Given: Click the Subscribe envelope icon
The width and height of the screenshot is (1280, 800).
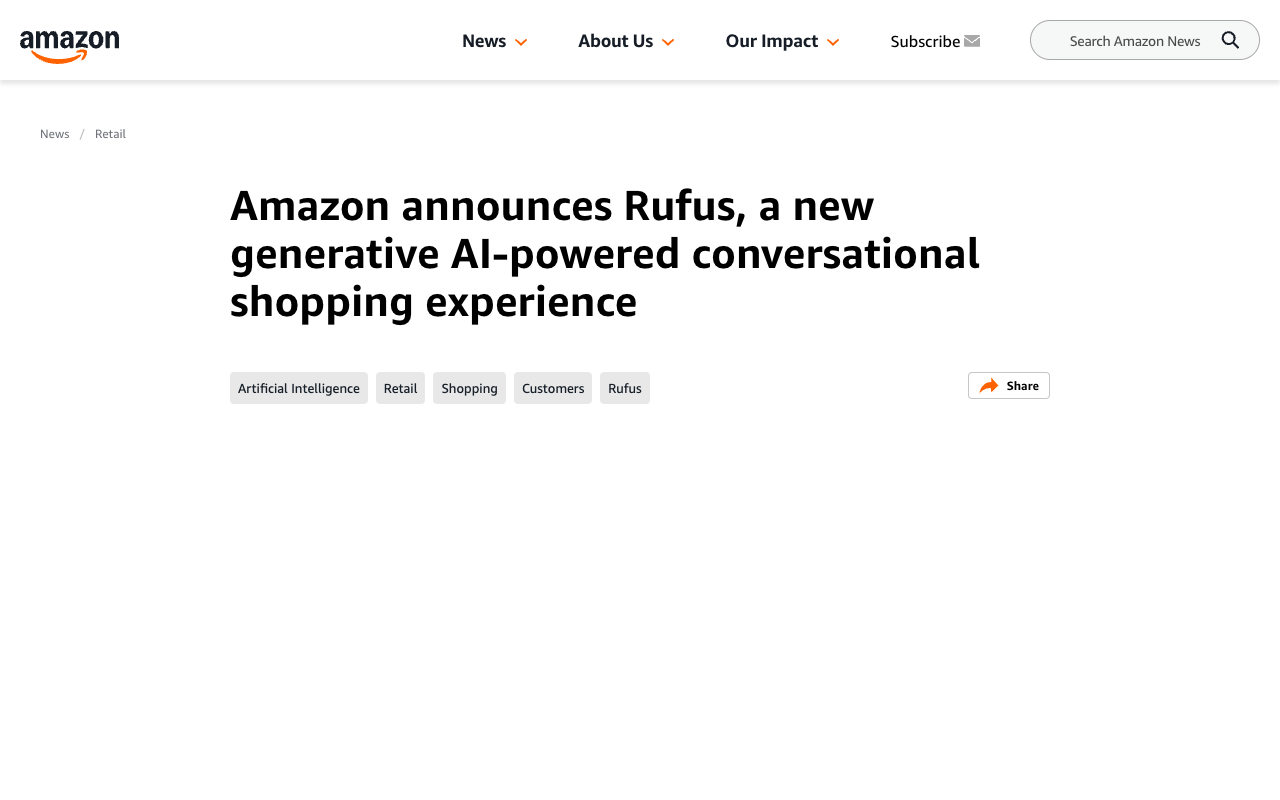Looking at the screenshot, I should [972, 41].
